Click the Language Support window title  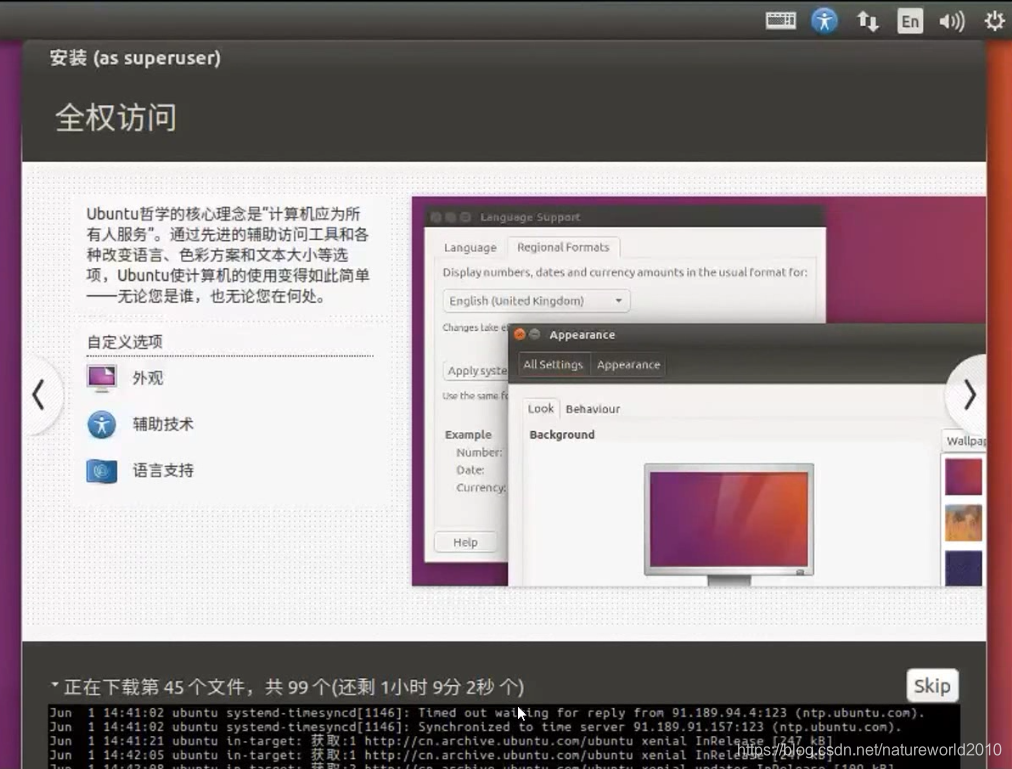click(530, 218)
